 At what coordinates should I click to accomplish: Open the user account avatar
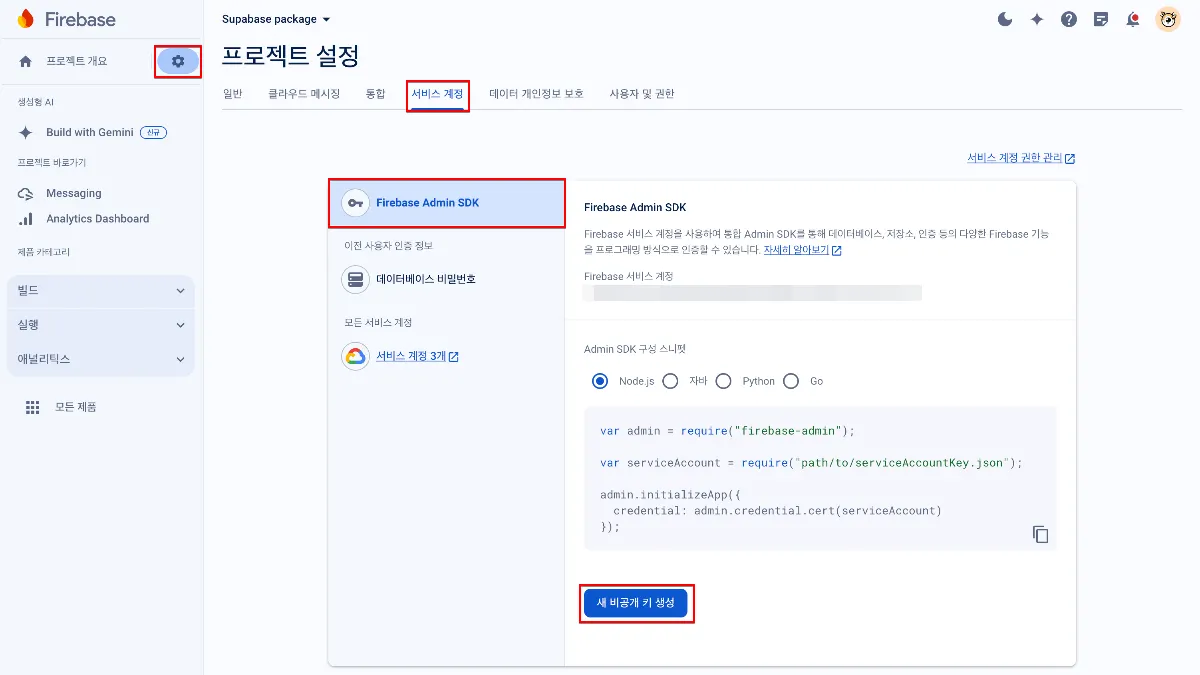click(x=1168, y=19)
